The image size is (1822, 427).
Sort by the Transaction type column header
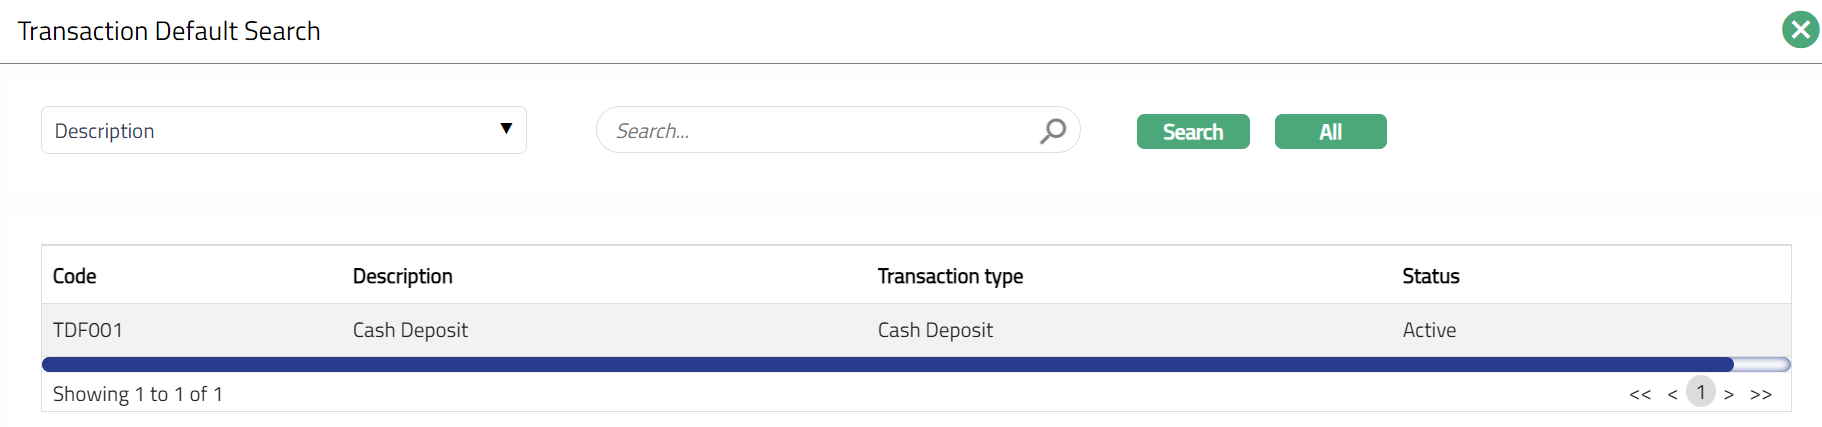[x=950, y=276]
